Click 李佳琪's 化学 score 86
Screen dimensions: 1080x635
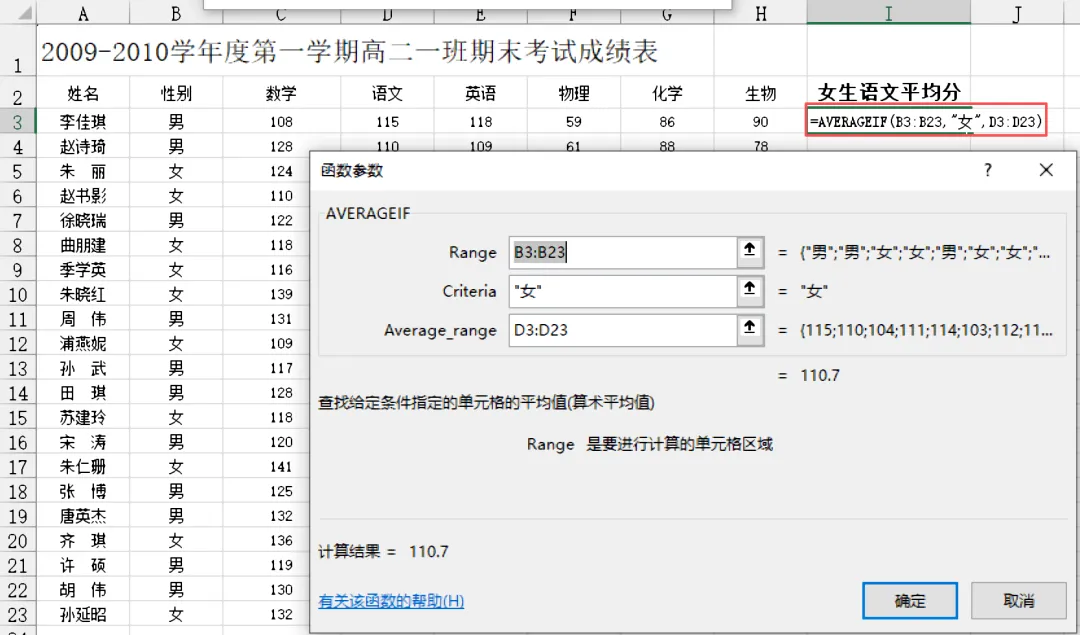pyautogui.click(x=667, y=122)
